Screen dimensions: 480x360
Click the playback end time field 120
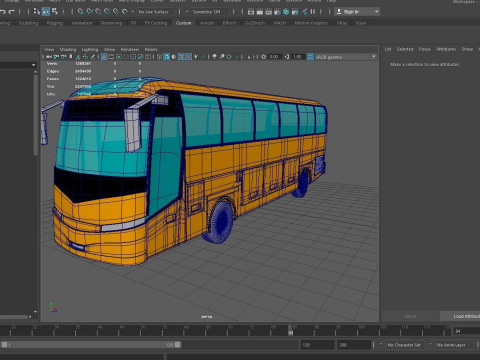click(x=317, y=345)
